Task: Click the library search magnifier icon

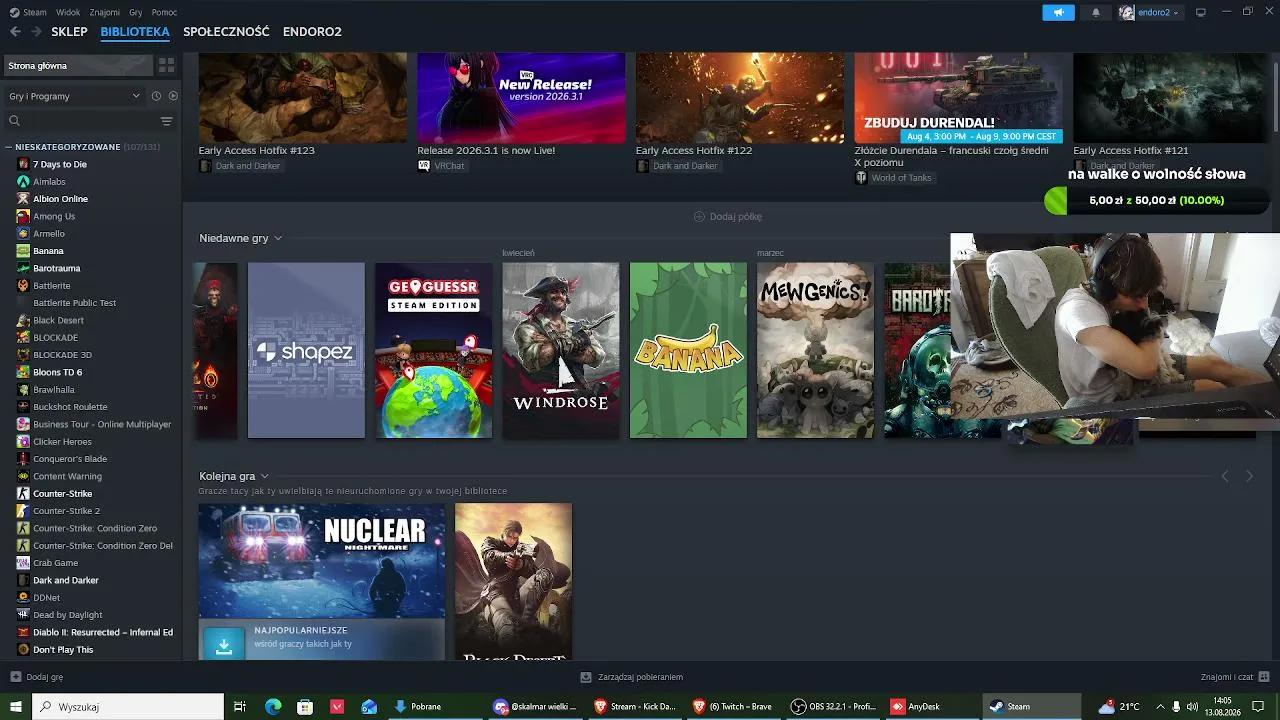Action: (x=14, y=121)
